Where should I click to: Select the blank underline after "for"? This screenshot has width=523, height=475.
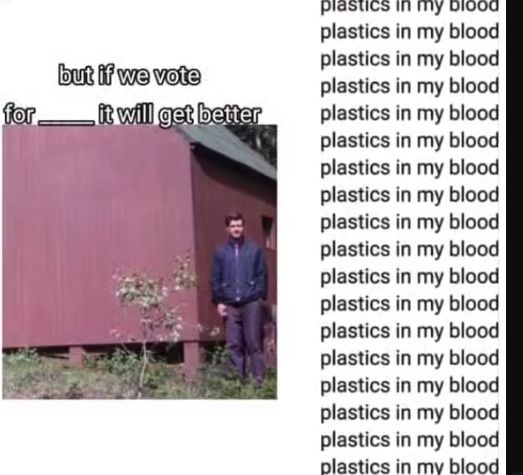tap(66, 123)
